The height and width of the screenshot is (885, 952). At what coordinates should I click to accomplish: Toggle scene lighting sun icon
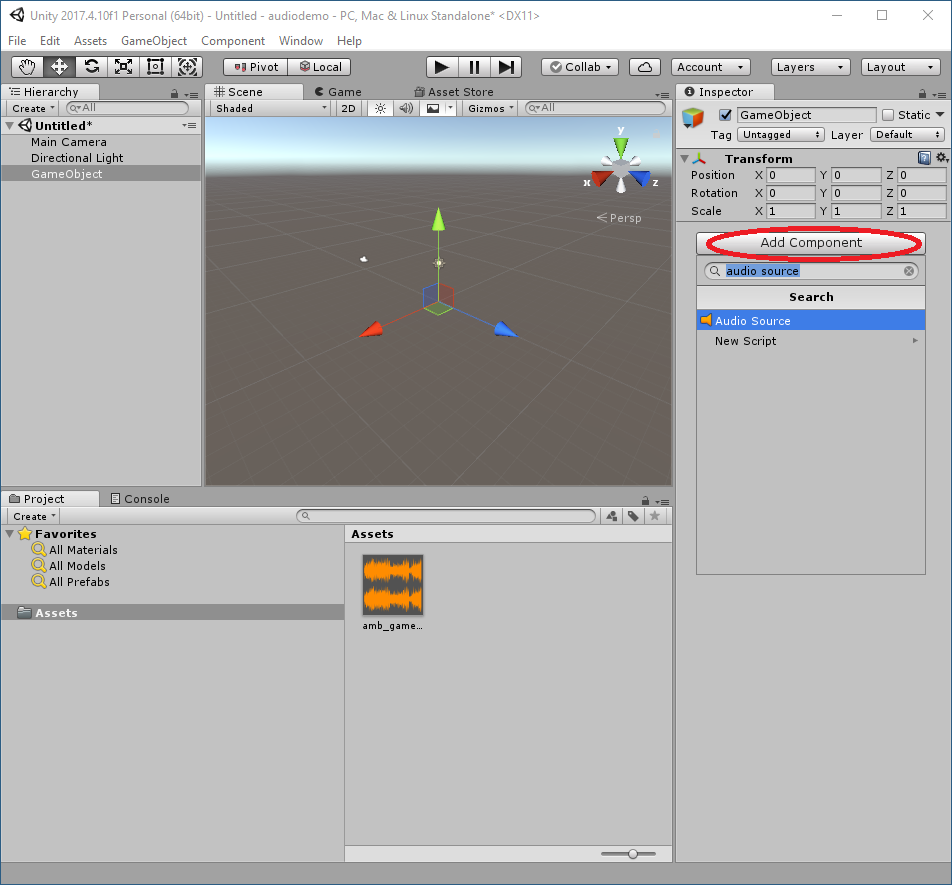(x=380, y=108)
